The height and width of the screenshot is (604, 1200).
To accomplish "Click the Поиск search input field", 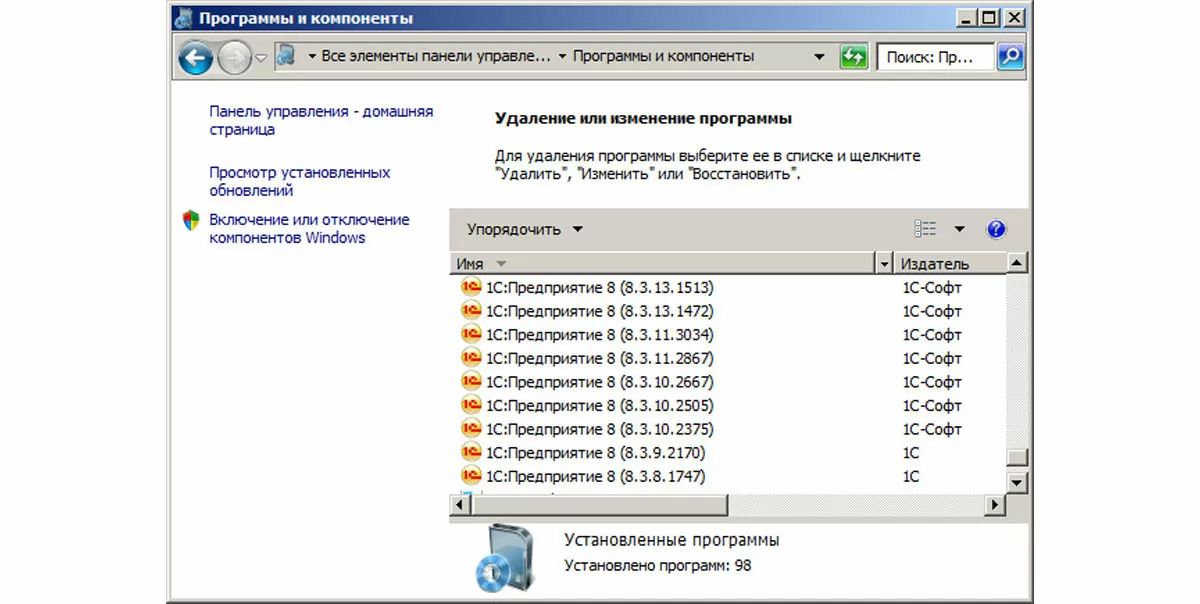I will click(x=934, y=57).
